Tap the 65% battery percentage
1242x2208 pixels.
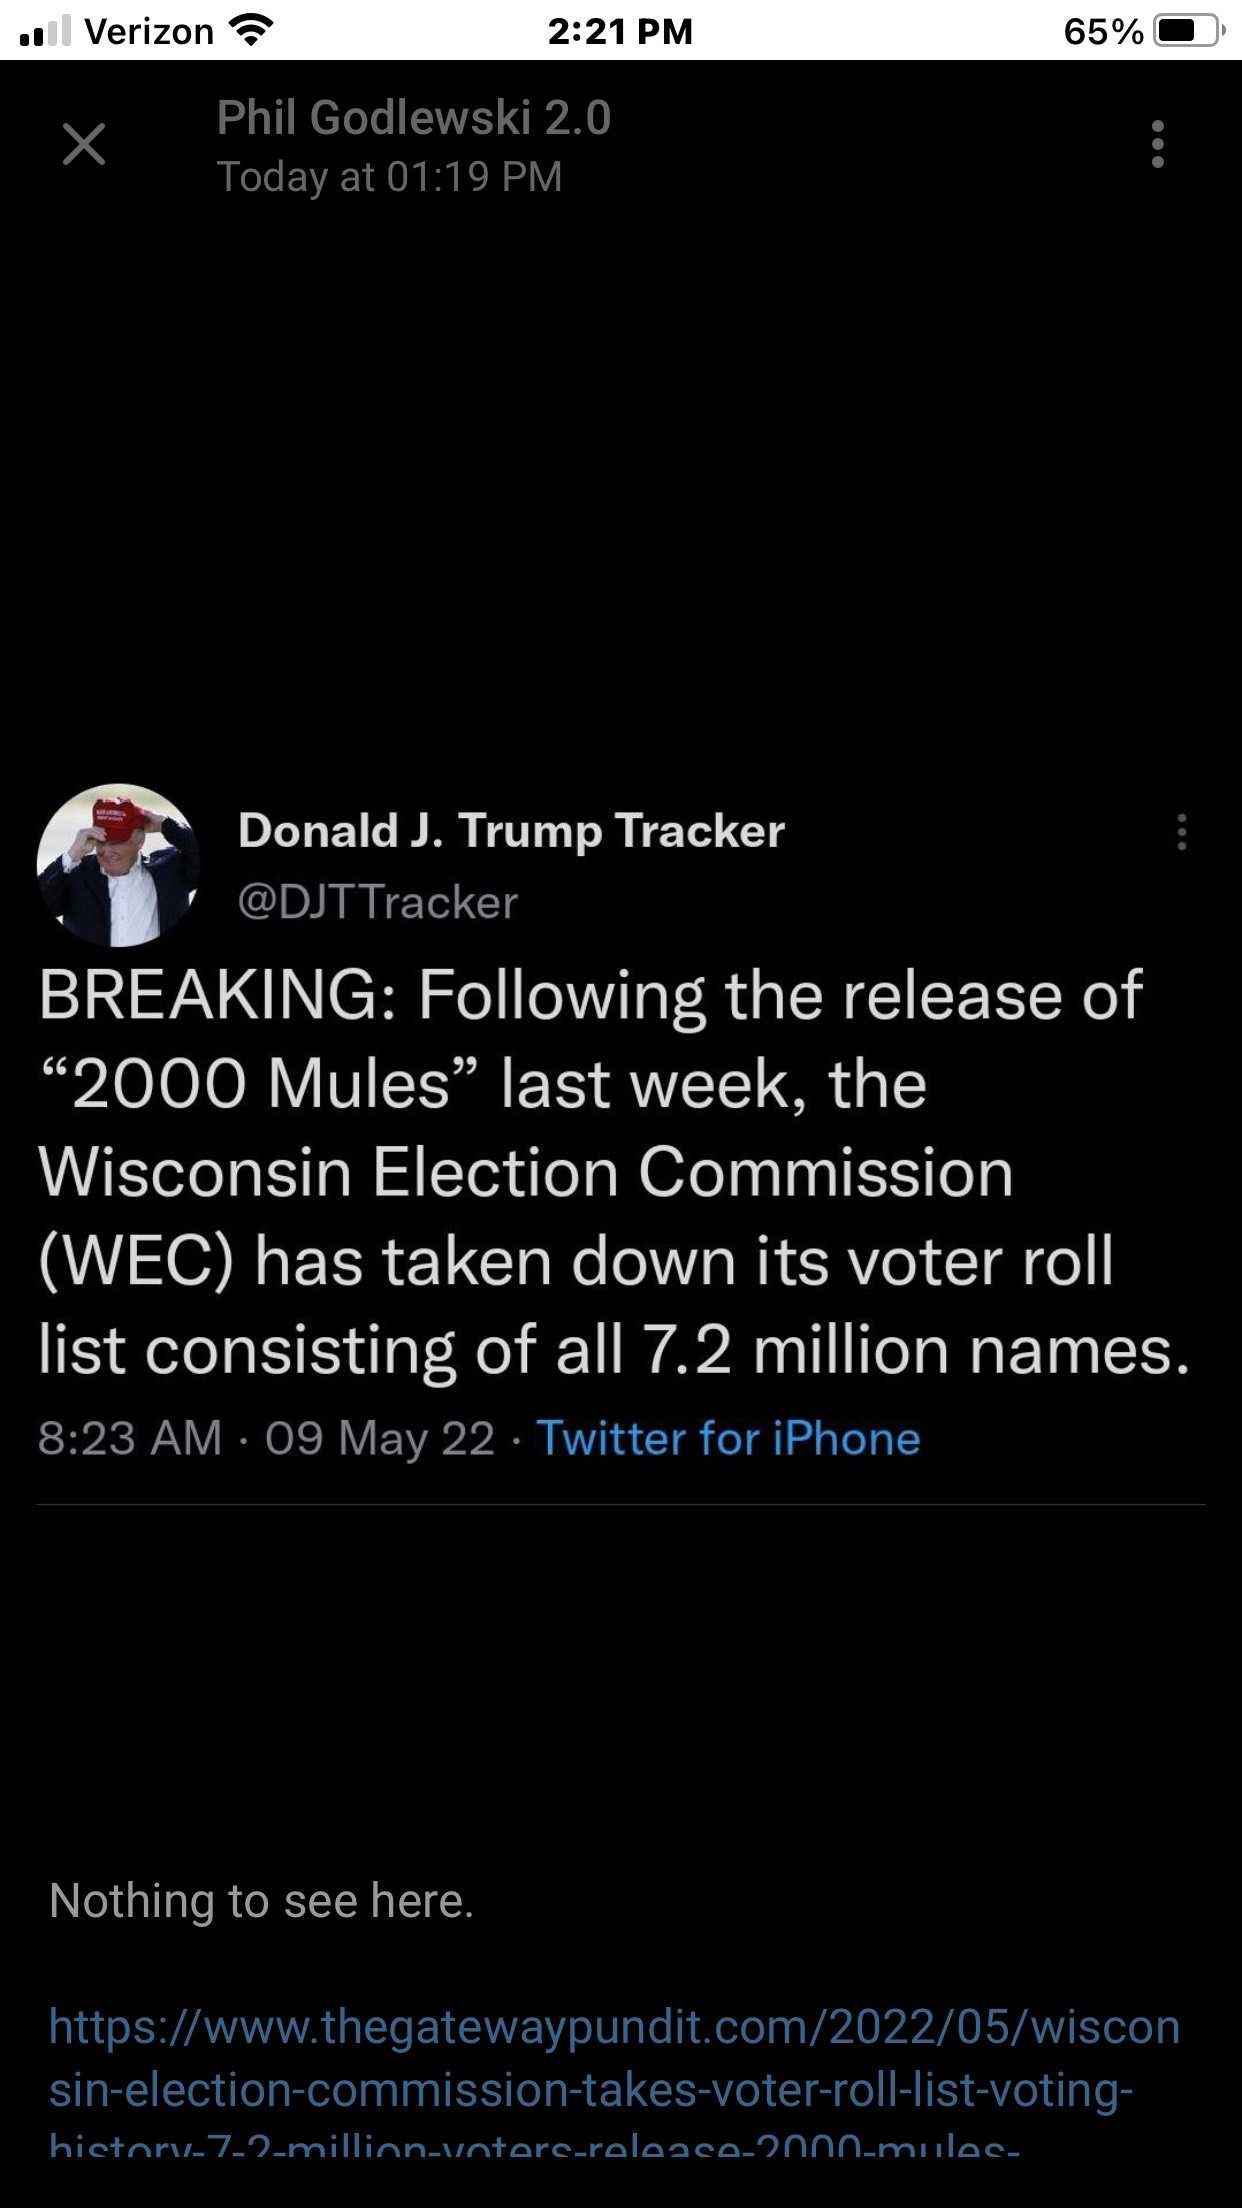(1103, 31)
